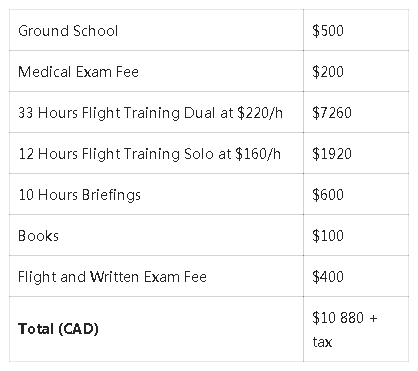
Task: Select the Books cell
Action: pyautogui.click(x=156, y=235)
